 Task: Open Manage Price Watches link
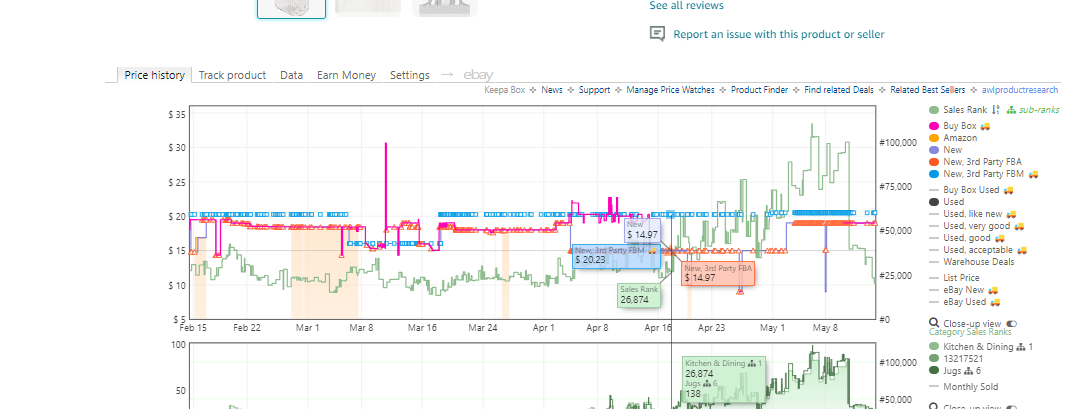[x=670, y=90]
